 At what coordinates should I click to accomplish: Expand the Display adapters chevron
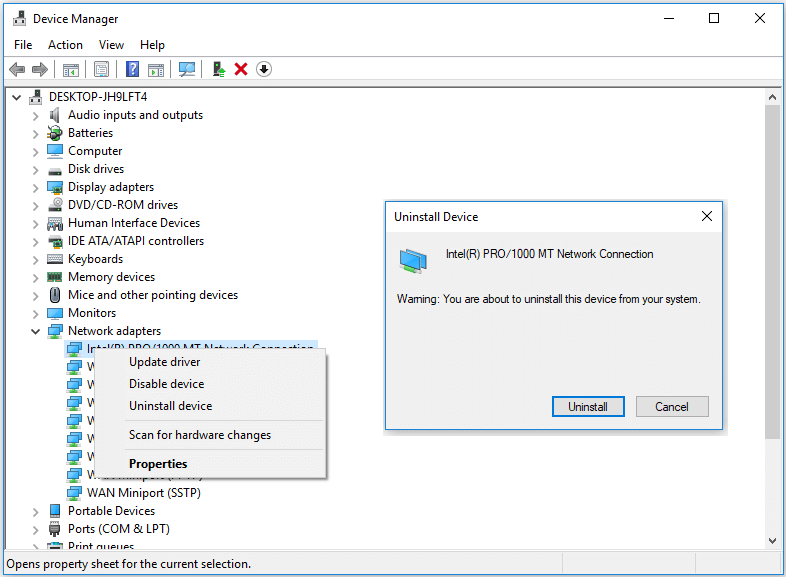tap(35, 188)
